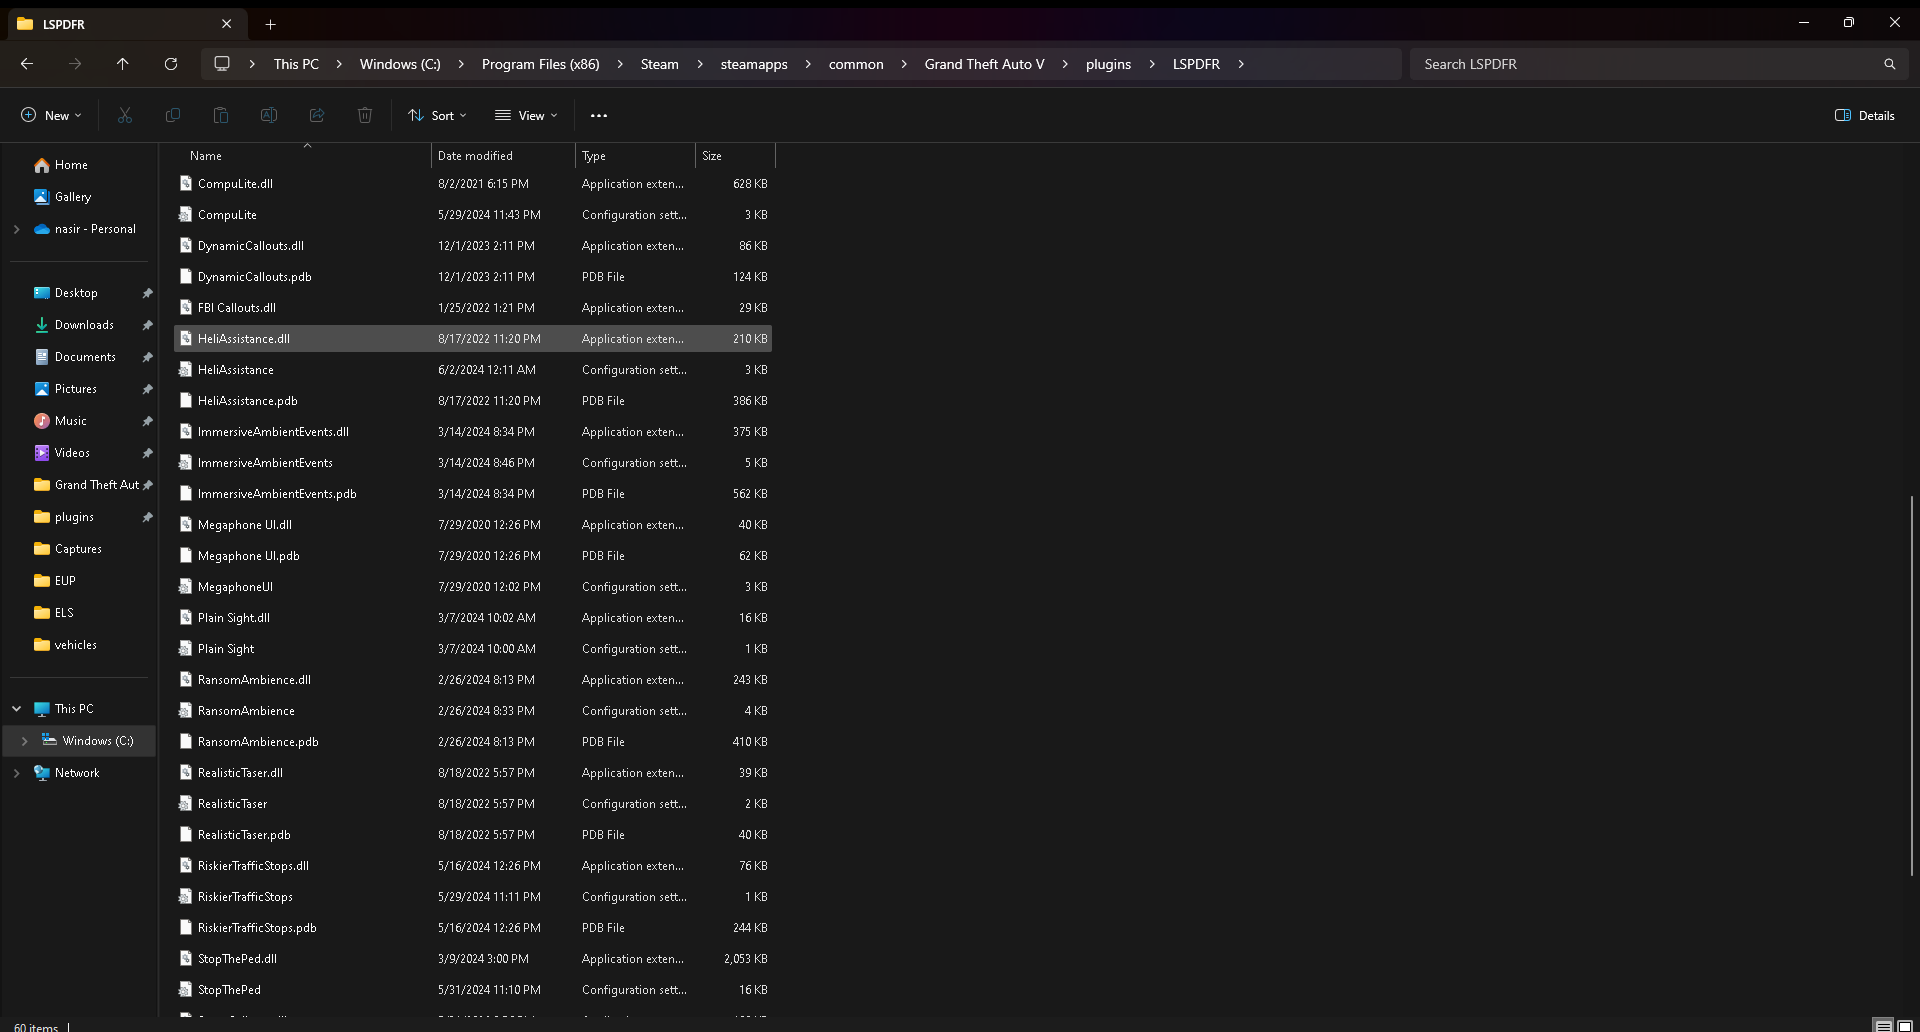The height and width of the screenshot is (1032, 1920).
Task: Collapse the This PC tree node
Action: click(x=16, y=709)
